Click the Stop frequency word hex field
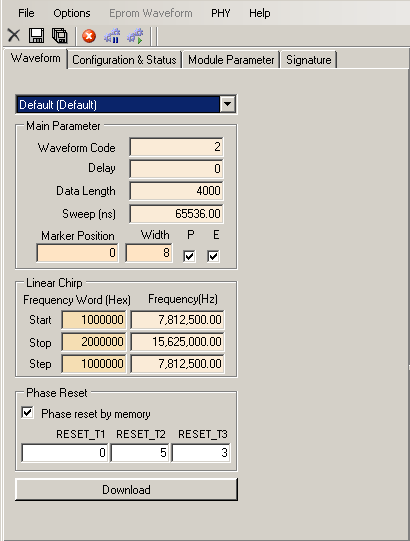The width and height of the screenshot is (410, 541). 94,342
